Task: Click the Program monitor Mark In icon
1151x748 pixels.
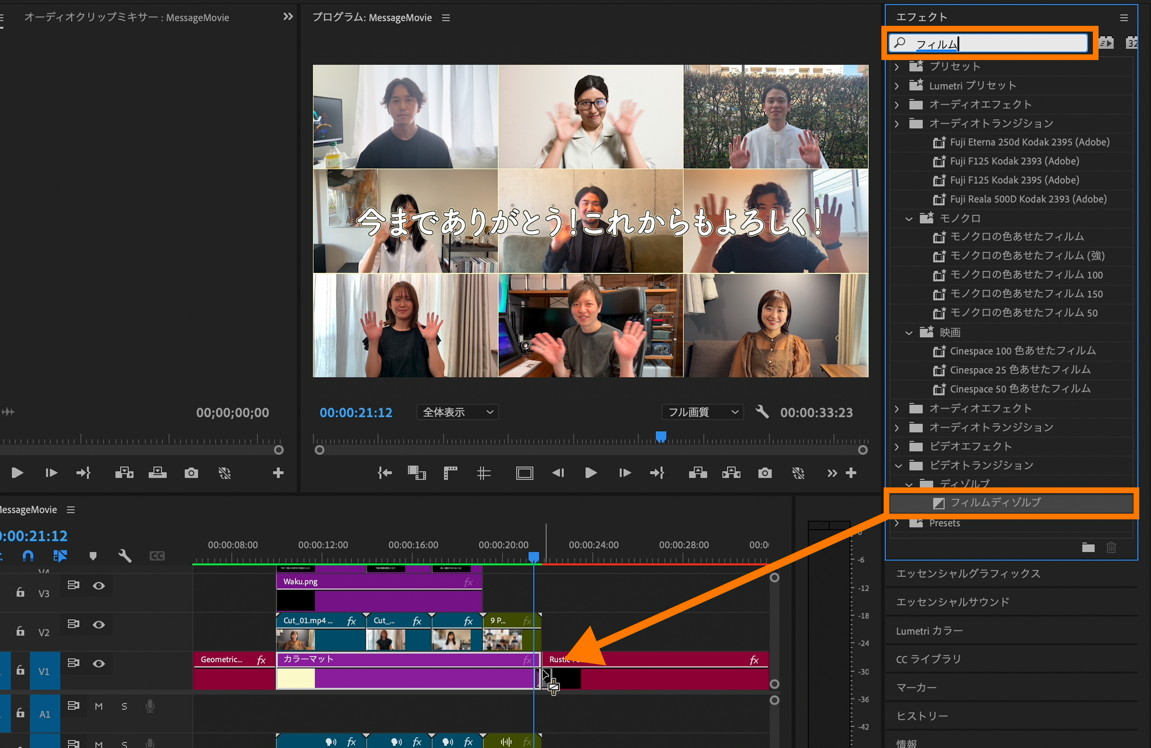Action: (384, 473)
